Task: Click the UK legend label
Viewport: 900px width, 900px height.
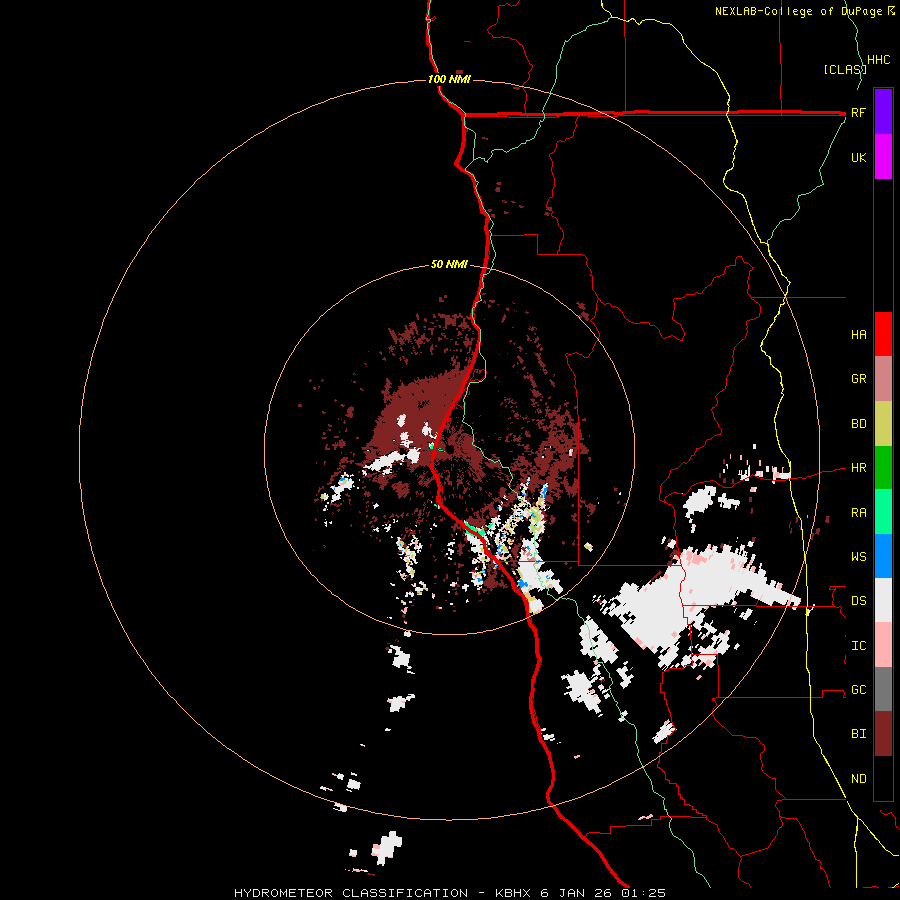Action: (x=858, y=157)
